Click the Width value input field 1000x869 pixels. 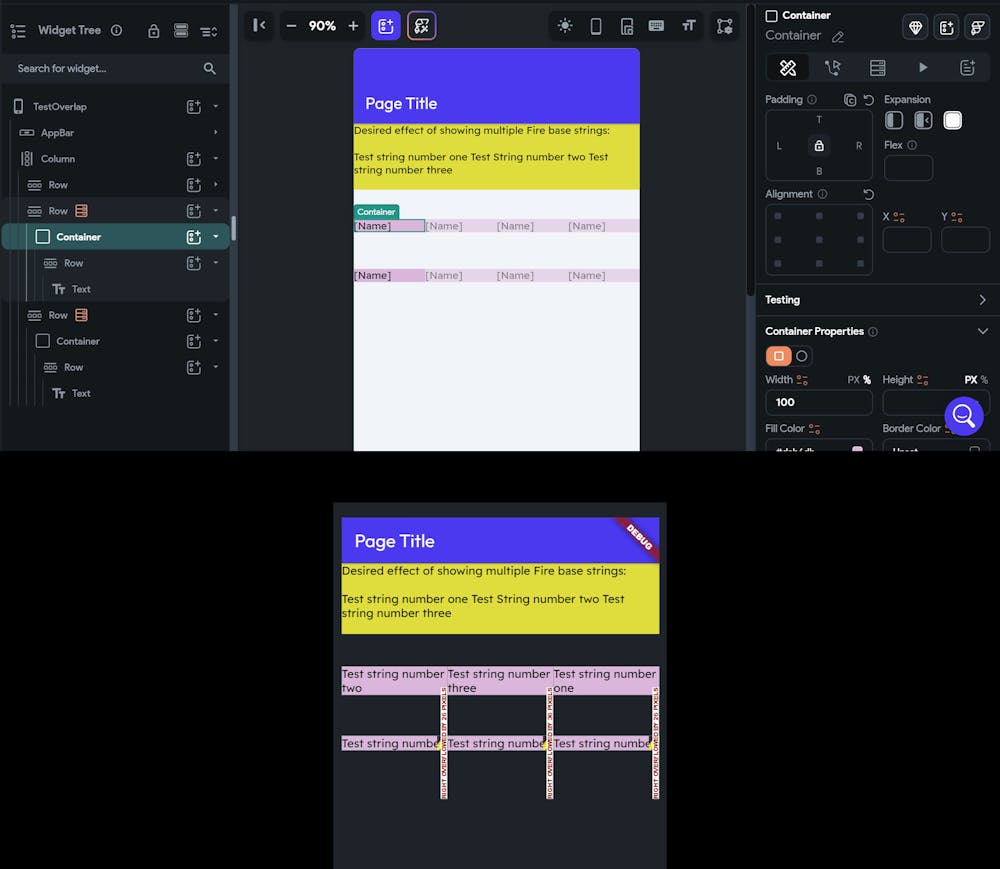click(818, 402)
